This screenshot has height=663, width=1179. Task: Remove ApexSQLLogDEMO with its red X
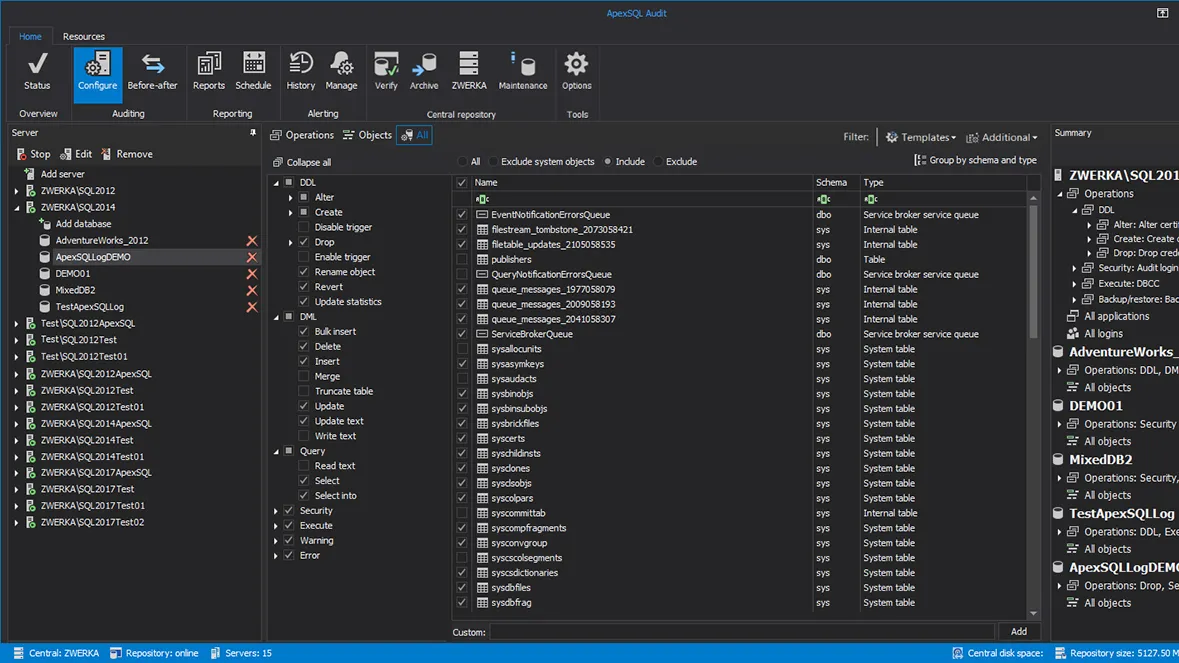click(252, 257)
